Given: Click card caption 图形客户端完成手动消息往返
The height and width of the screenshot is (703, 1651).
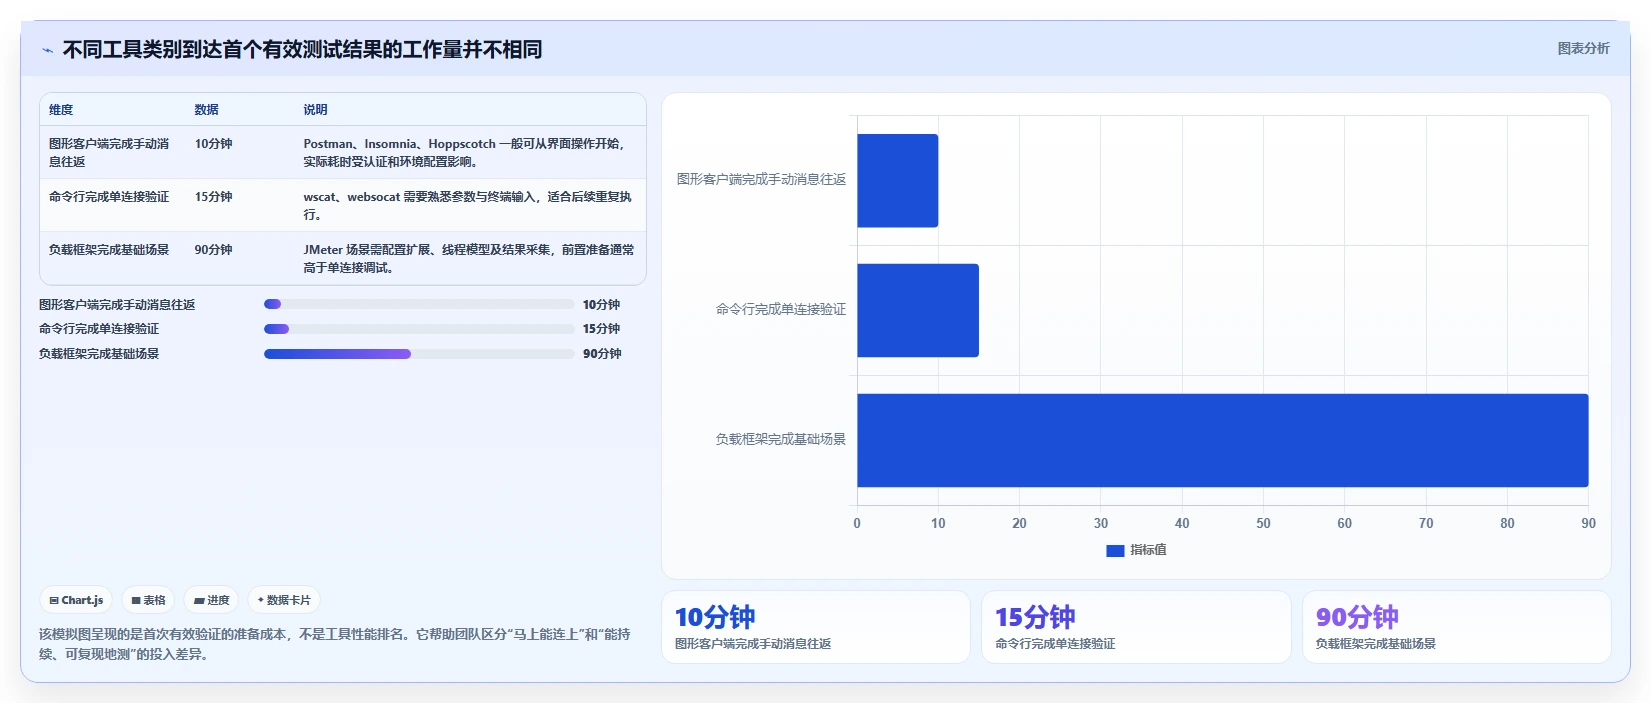Looking at the screenshot, I should tap(753, 644).
